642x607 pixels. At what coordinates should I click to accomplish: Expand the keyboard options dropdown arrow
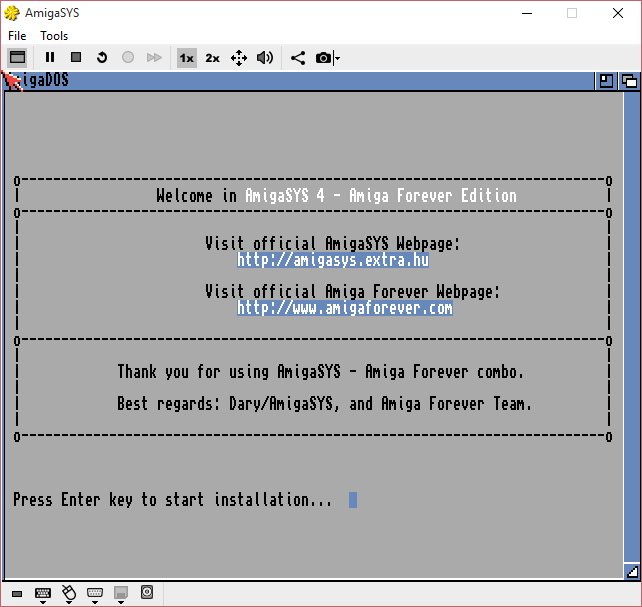coord(43,602)
